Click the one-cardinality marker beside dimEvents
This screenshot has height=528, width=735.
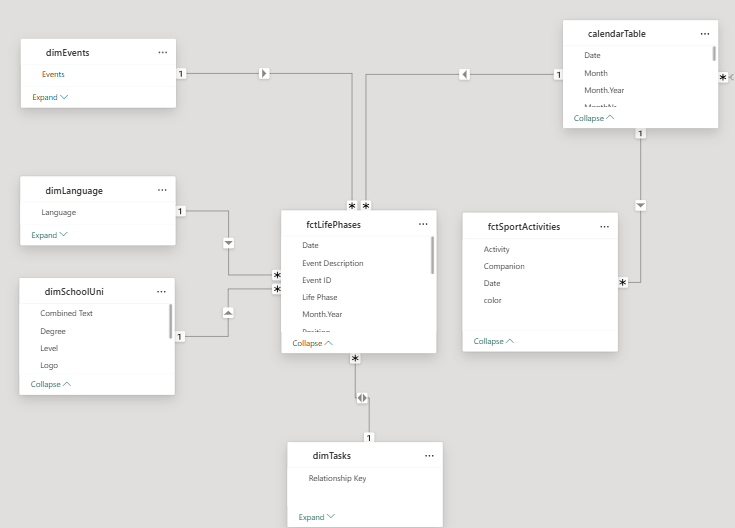(x=181, y=74)
